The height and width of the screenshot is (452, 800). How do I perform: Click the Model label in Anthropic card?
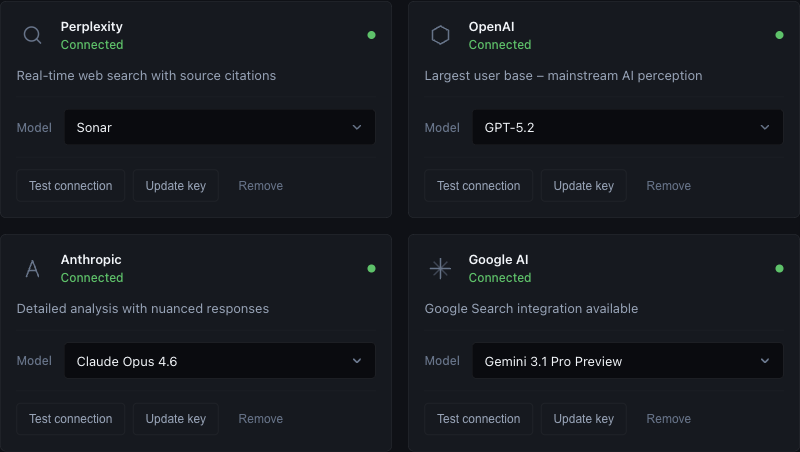tap(34, 361)
